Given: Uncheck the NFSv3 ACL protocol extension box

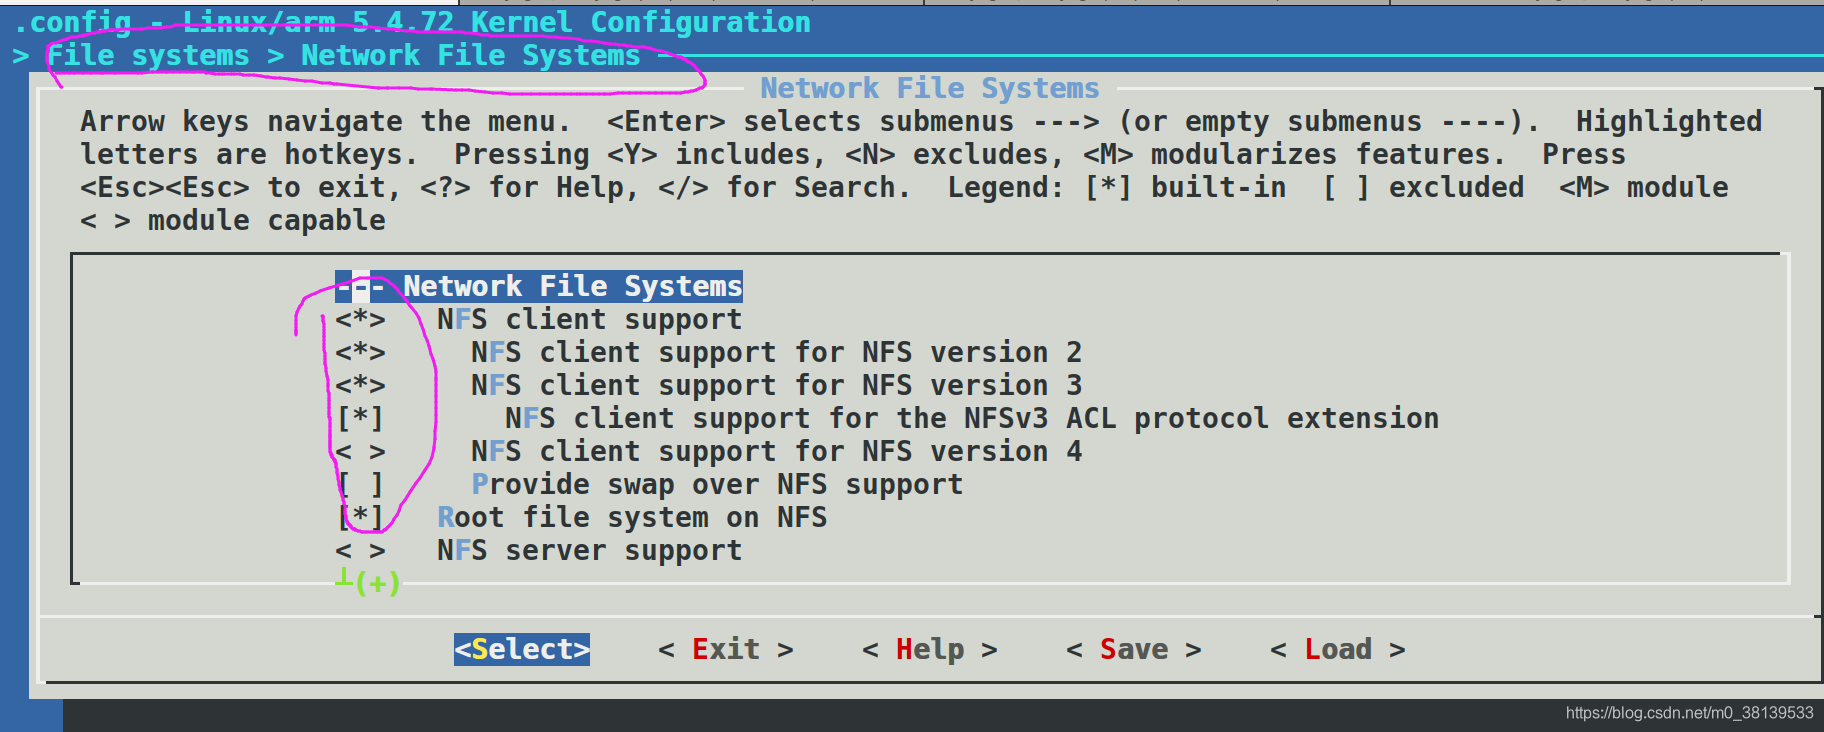Looking at the screenshot, I should click(x=360, y=419).
